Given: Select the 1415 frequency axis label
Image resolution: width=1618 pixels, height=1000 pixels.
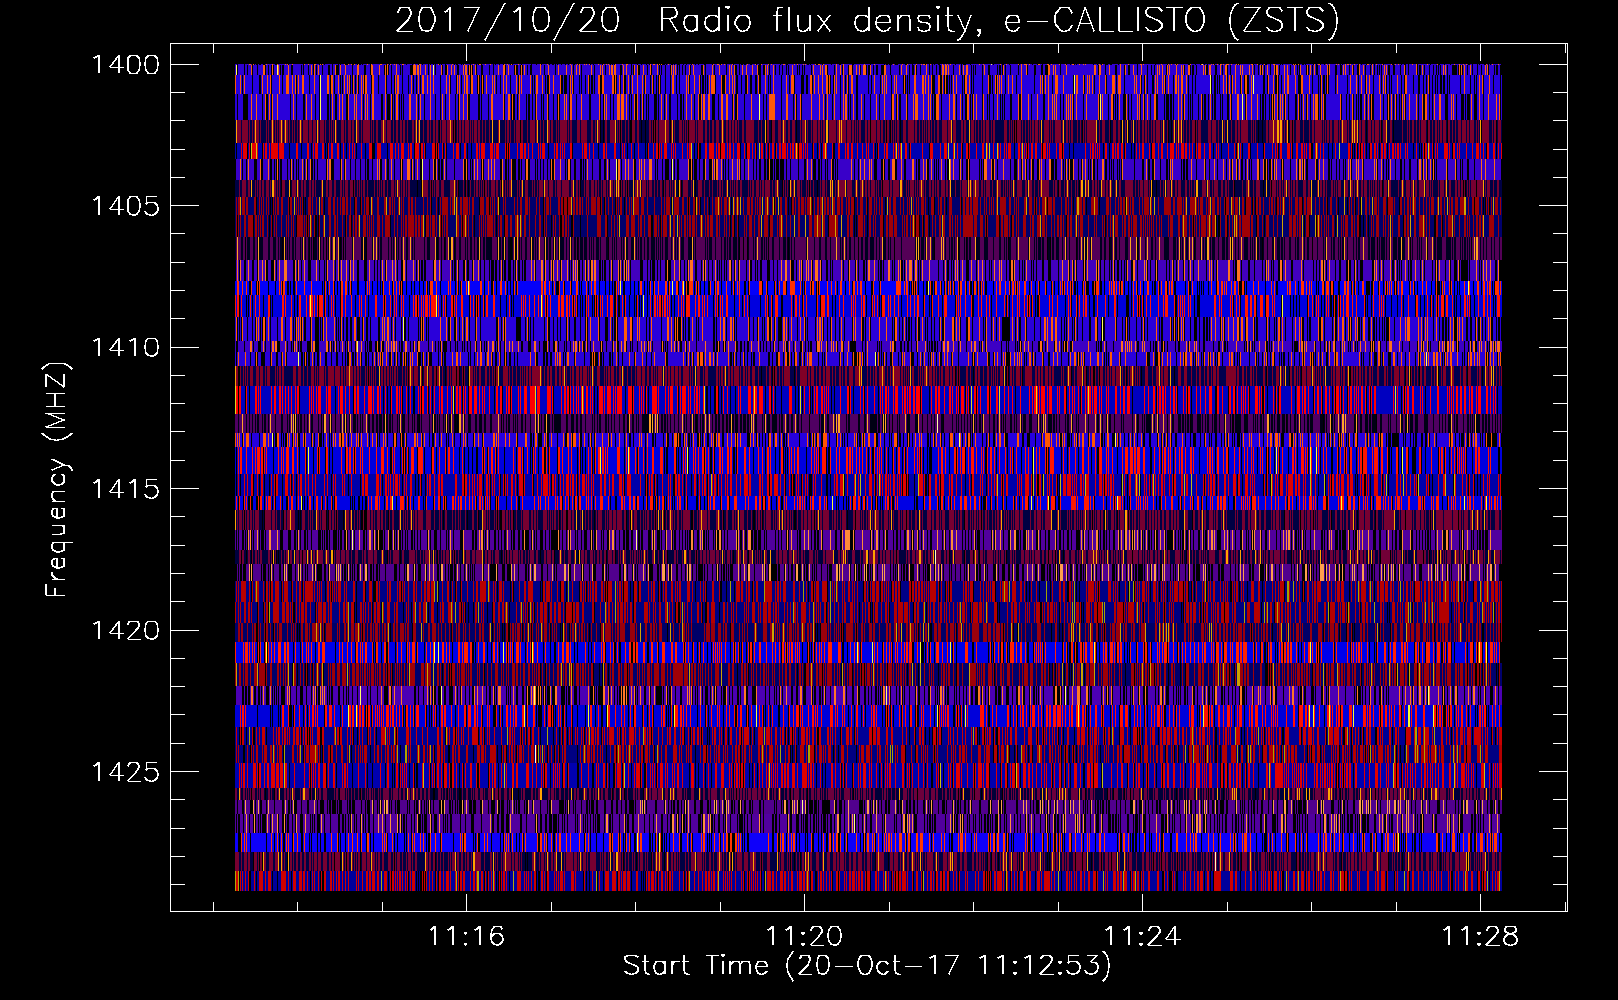Looking at the screenshot, I should (125, 489).
